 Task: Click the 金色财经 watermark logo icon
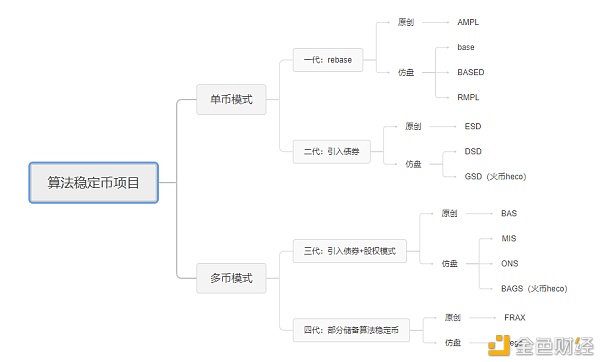[499, 345]
